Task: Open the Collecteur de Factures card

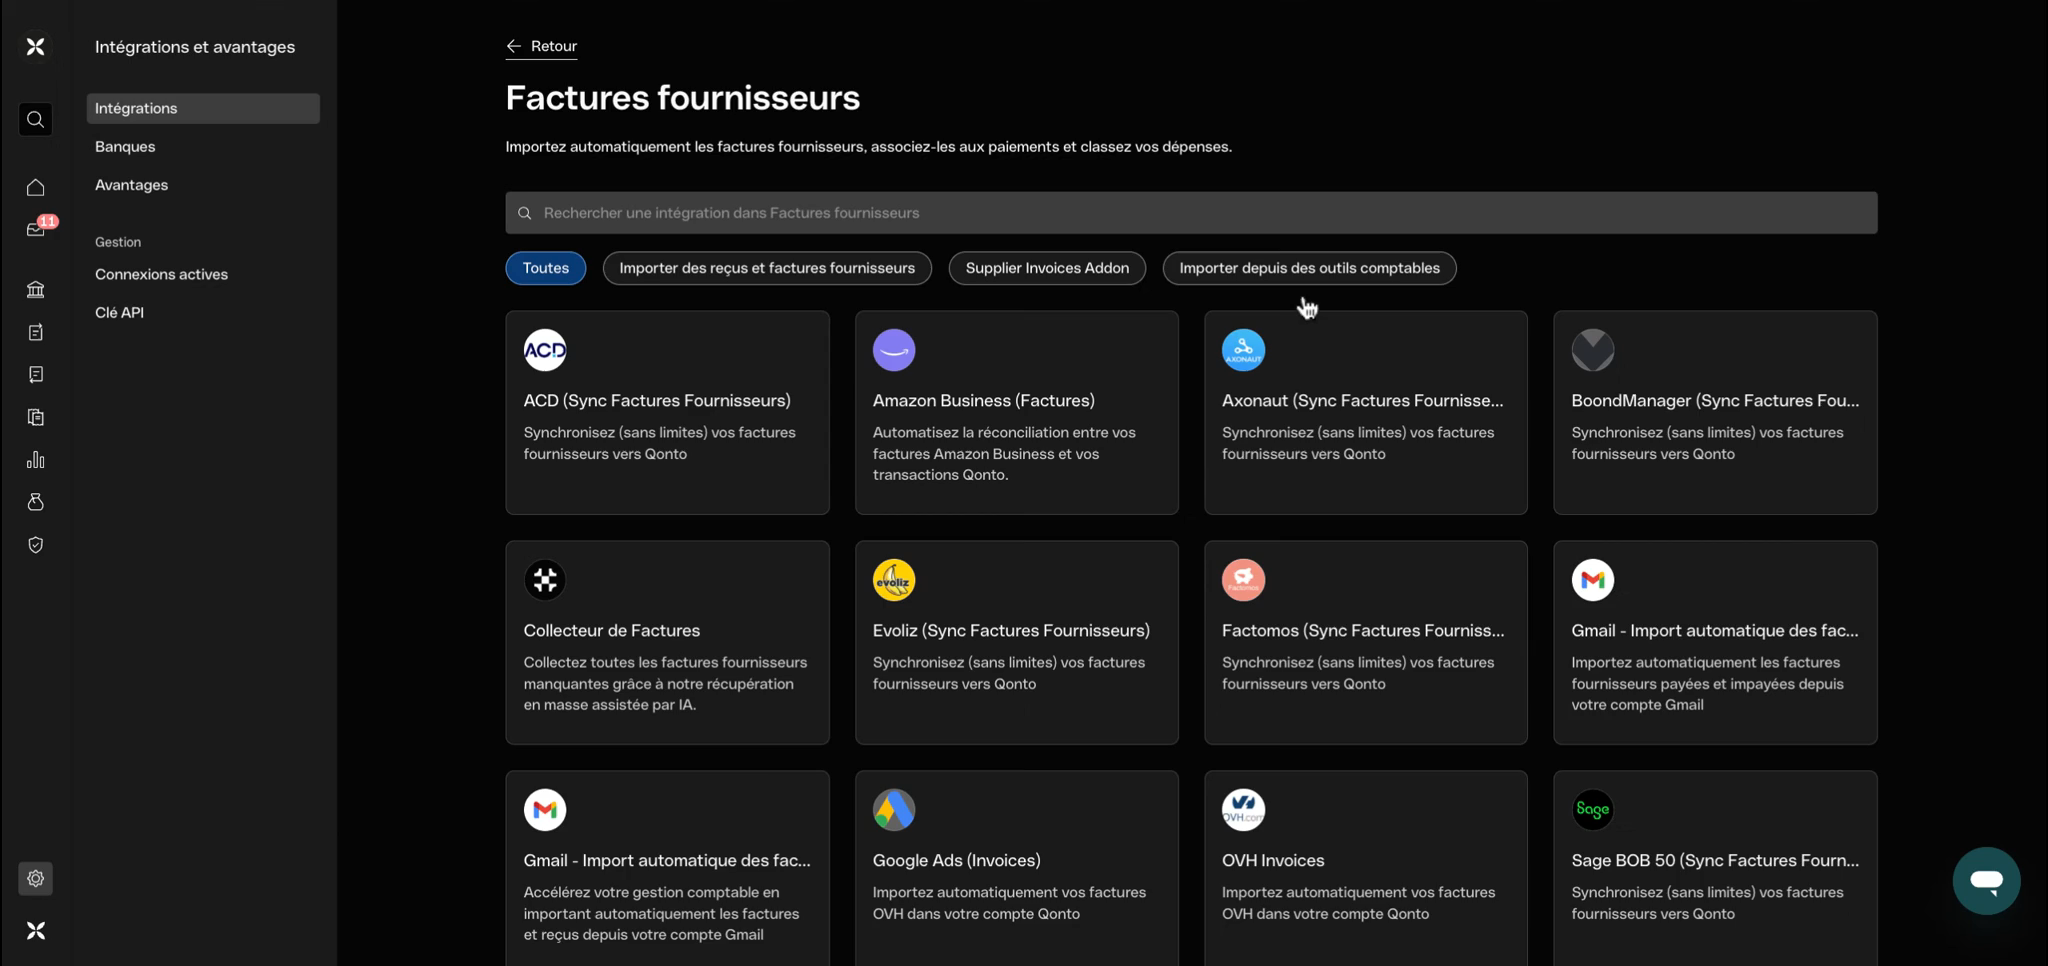Action: [x=667, y=643]
